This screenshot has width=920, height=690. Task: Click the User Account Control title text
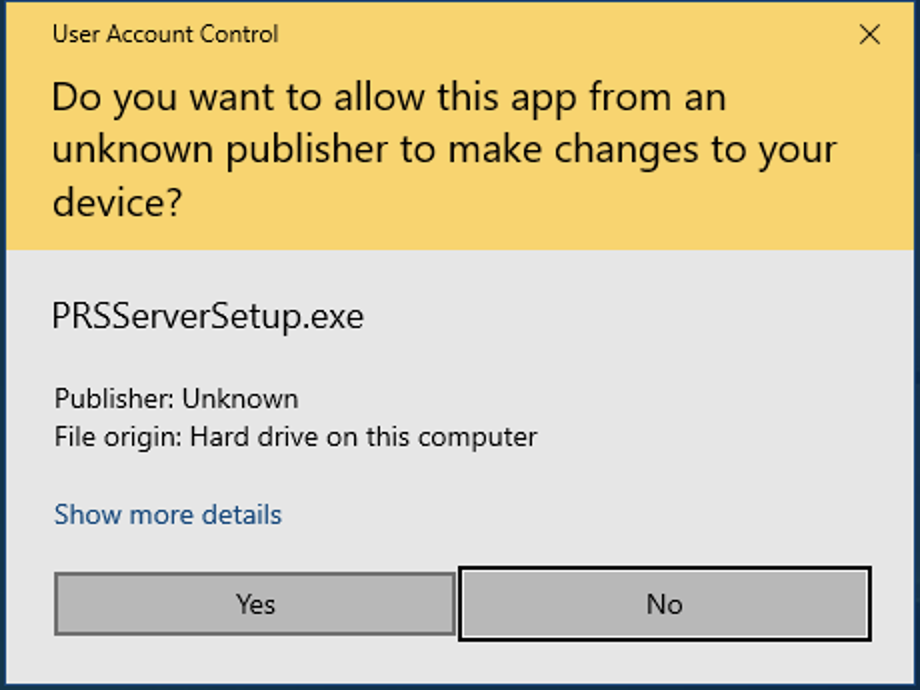coord(165,34)
